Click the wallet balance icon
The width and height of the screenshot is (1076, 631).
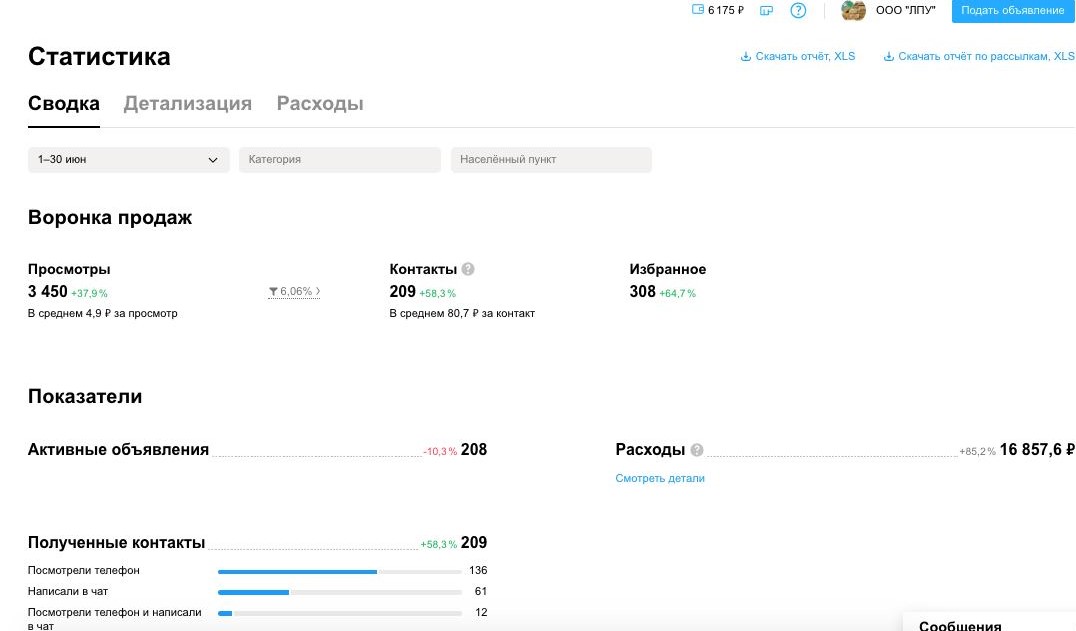click(698, 10)
